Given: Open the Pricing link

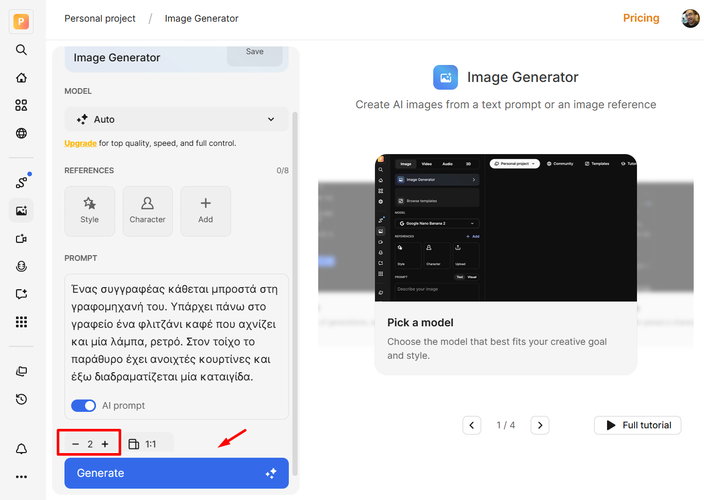Looking at the screenshot, I should (641, 18).
